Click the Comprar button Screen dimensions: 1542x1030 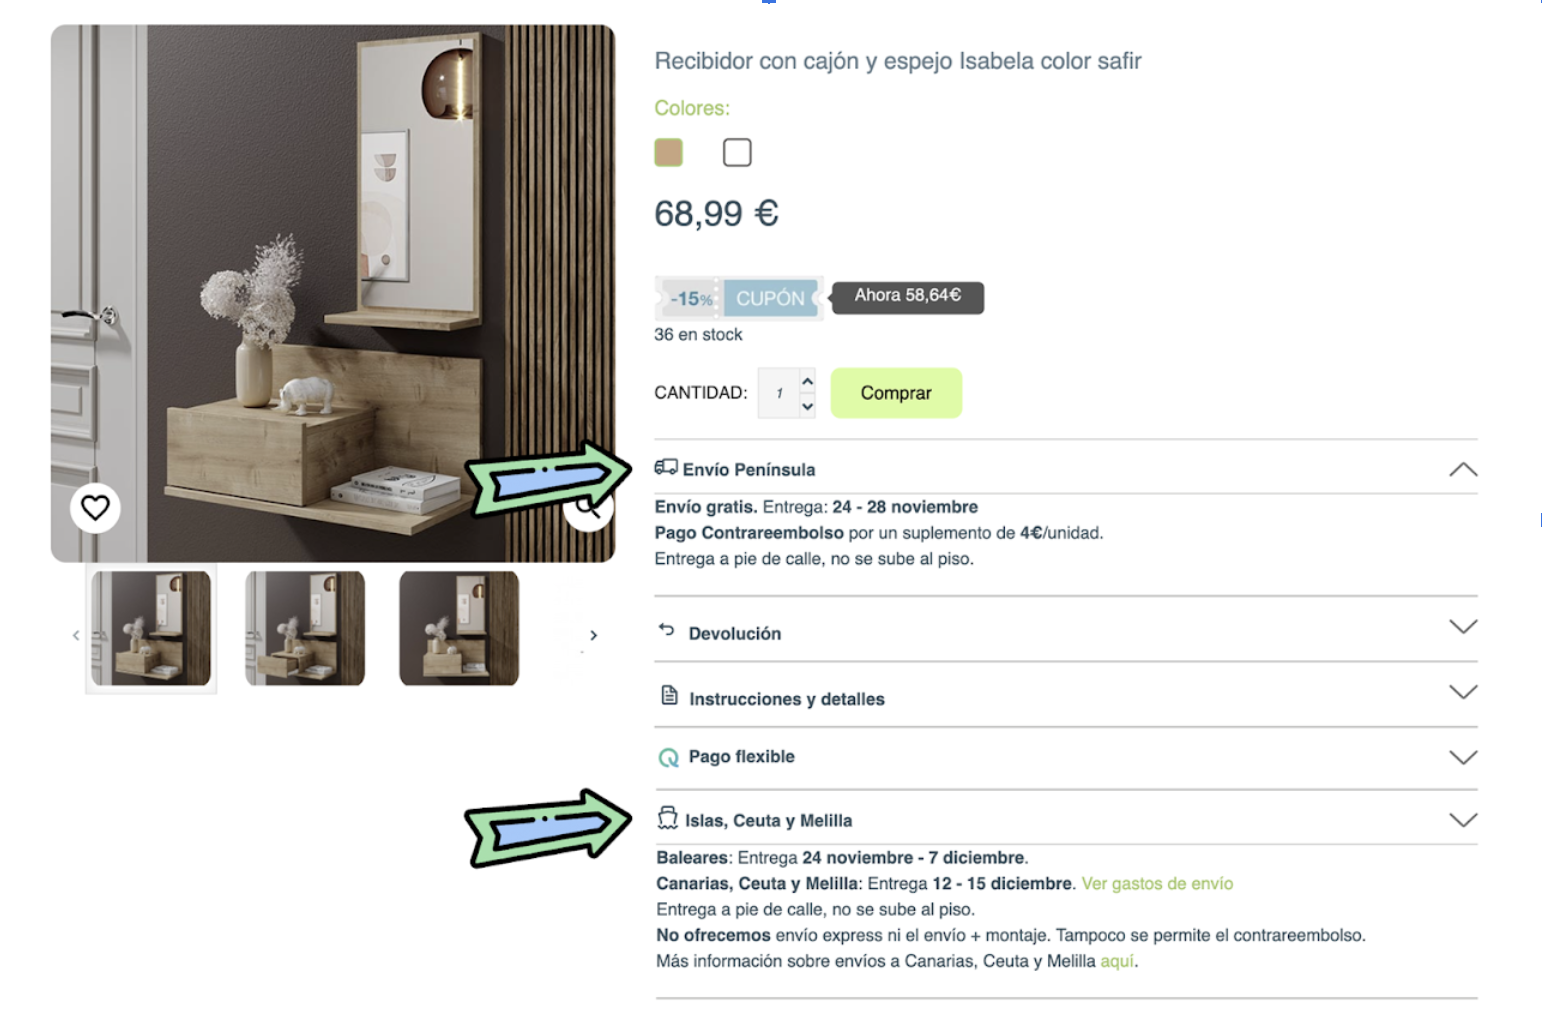point(896,393)
